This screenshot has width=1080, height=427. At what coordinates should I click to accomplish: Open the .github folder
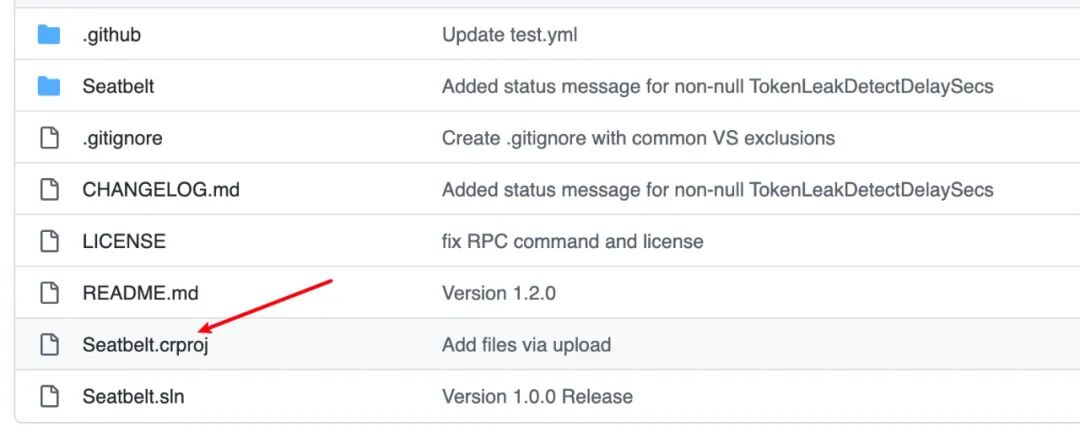(x=111, y=35)
